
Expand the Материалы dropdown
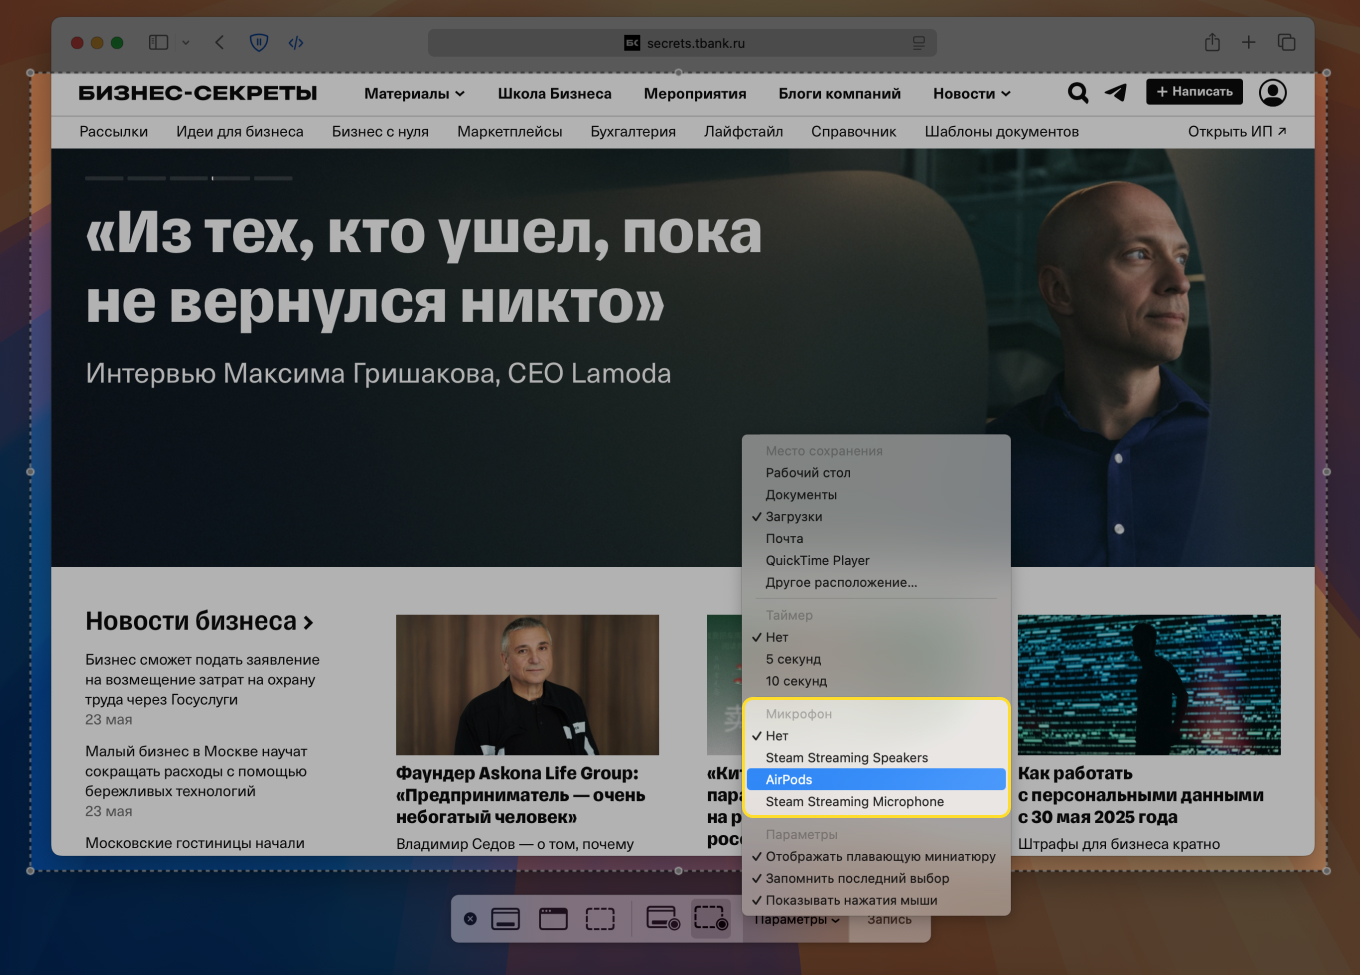pyautogui.click(x=413, y=93)
